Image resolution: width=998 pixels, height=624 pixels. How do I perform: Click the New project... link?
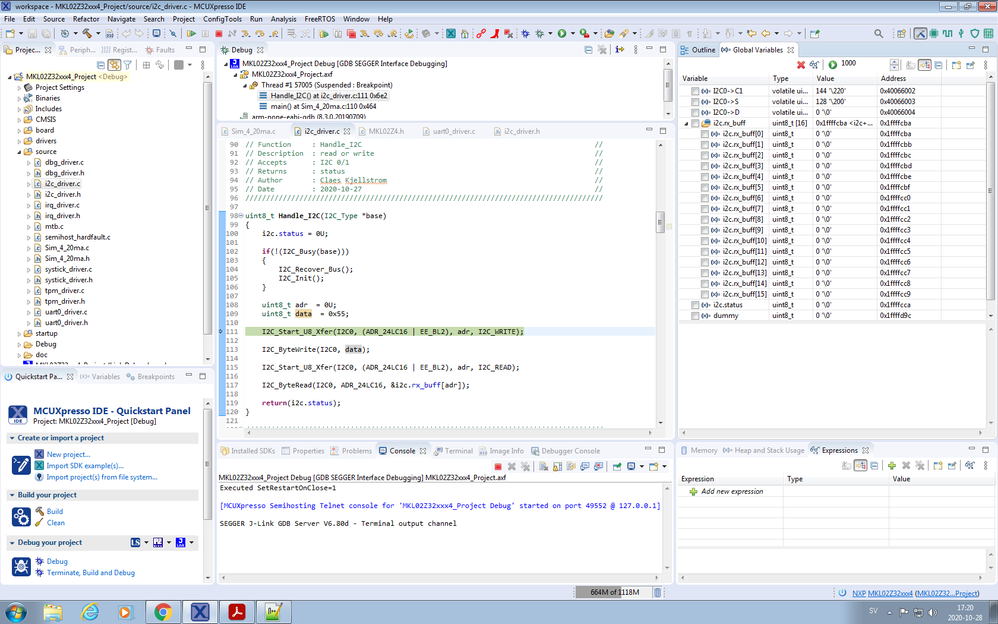(68, 455)
